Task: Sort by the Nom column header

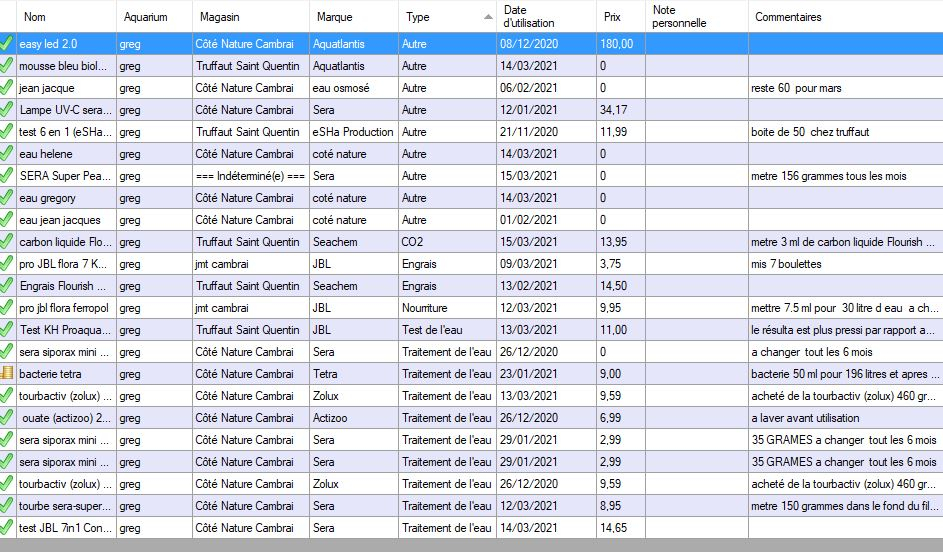Action: 66,16
